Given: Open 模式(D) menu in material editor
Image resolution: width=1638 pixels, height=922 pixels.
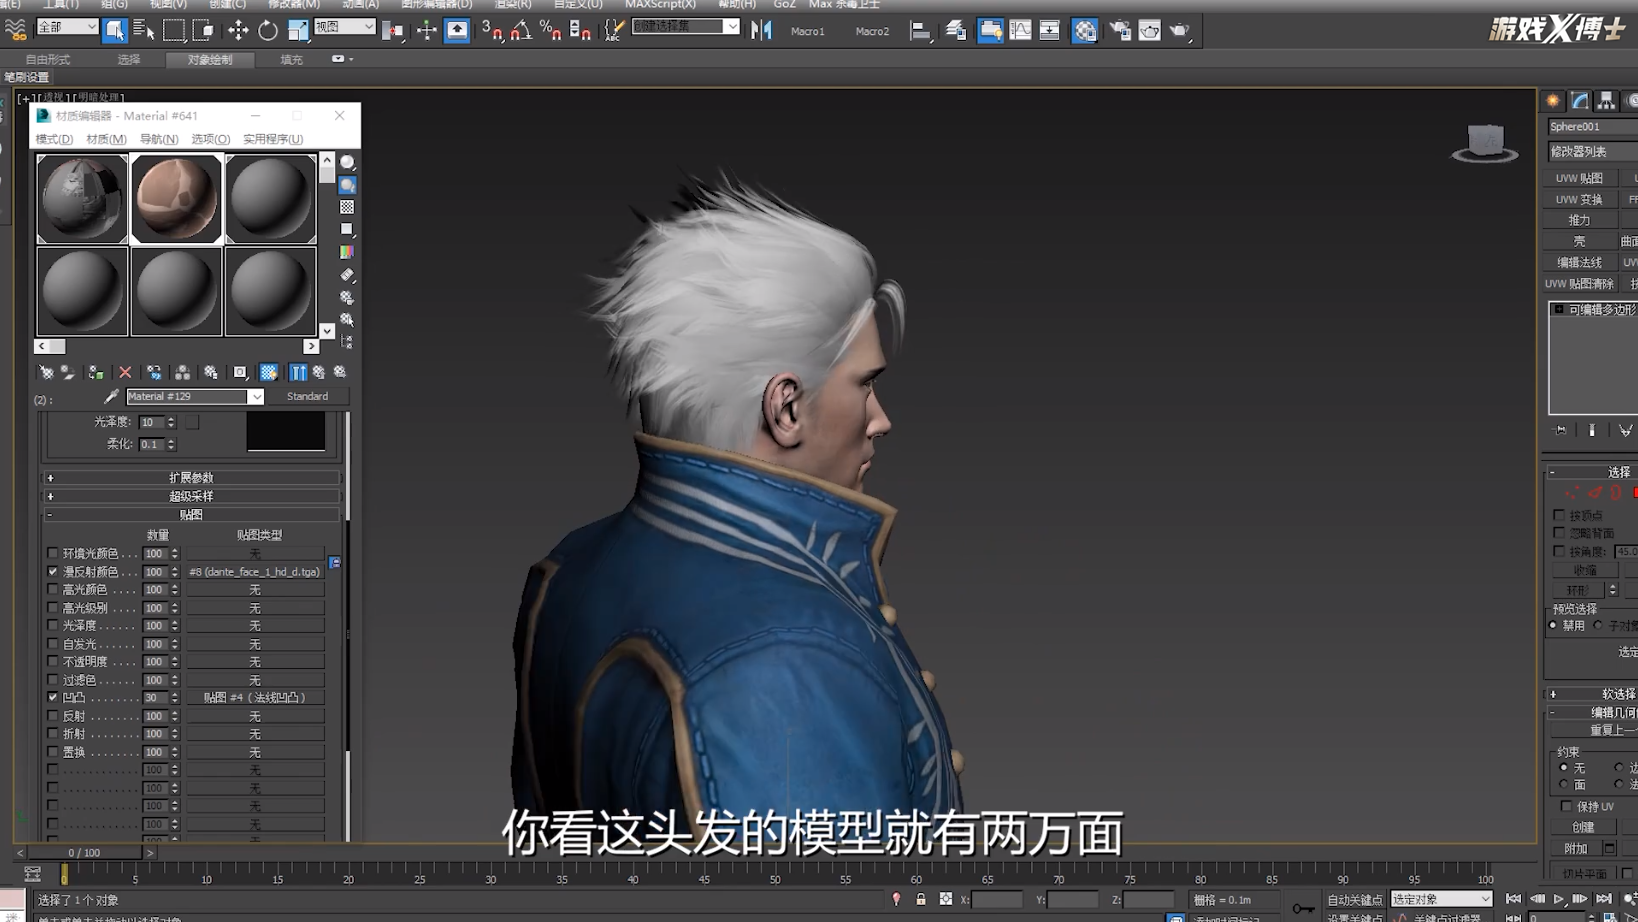Looking at the screenshot, I should pos(54,139).
